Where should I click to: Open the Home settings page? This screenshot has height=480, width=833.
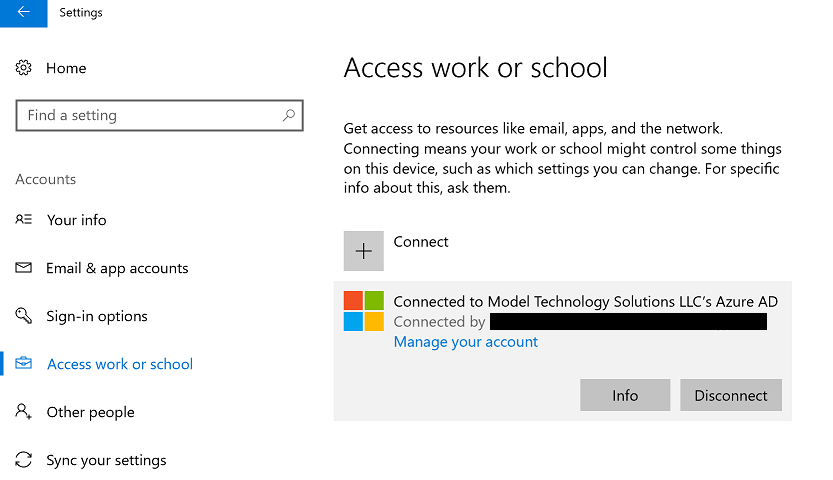(66, 68)
